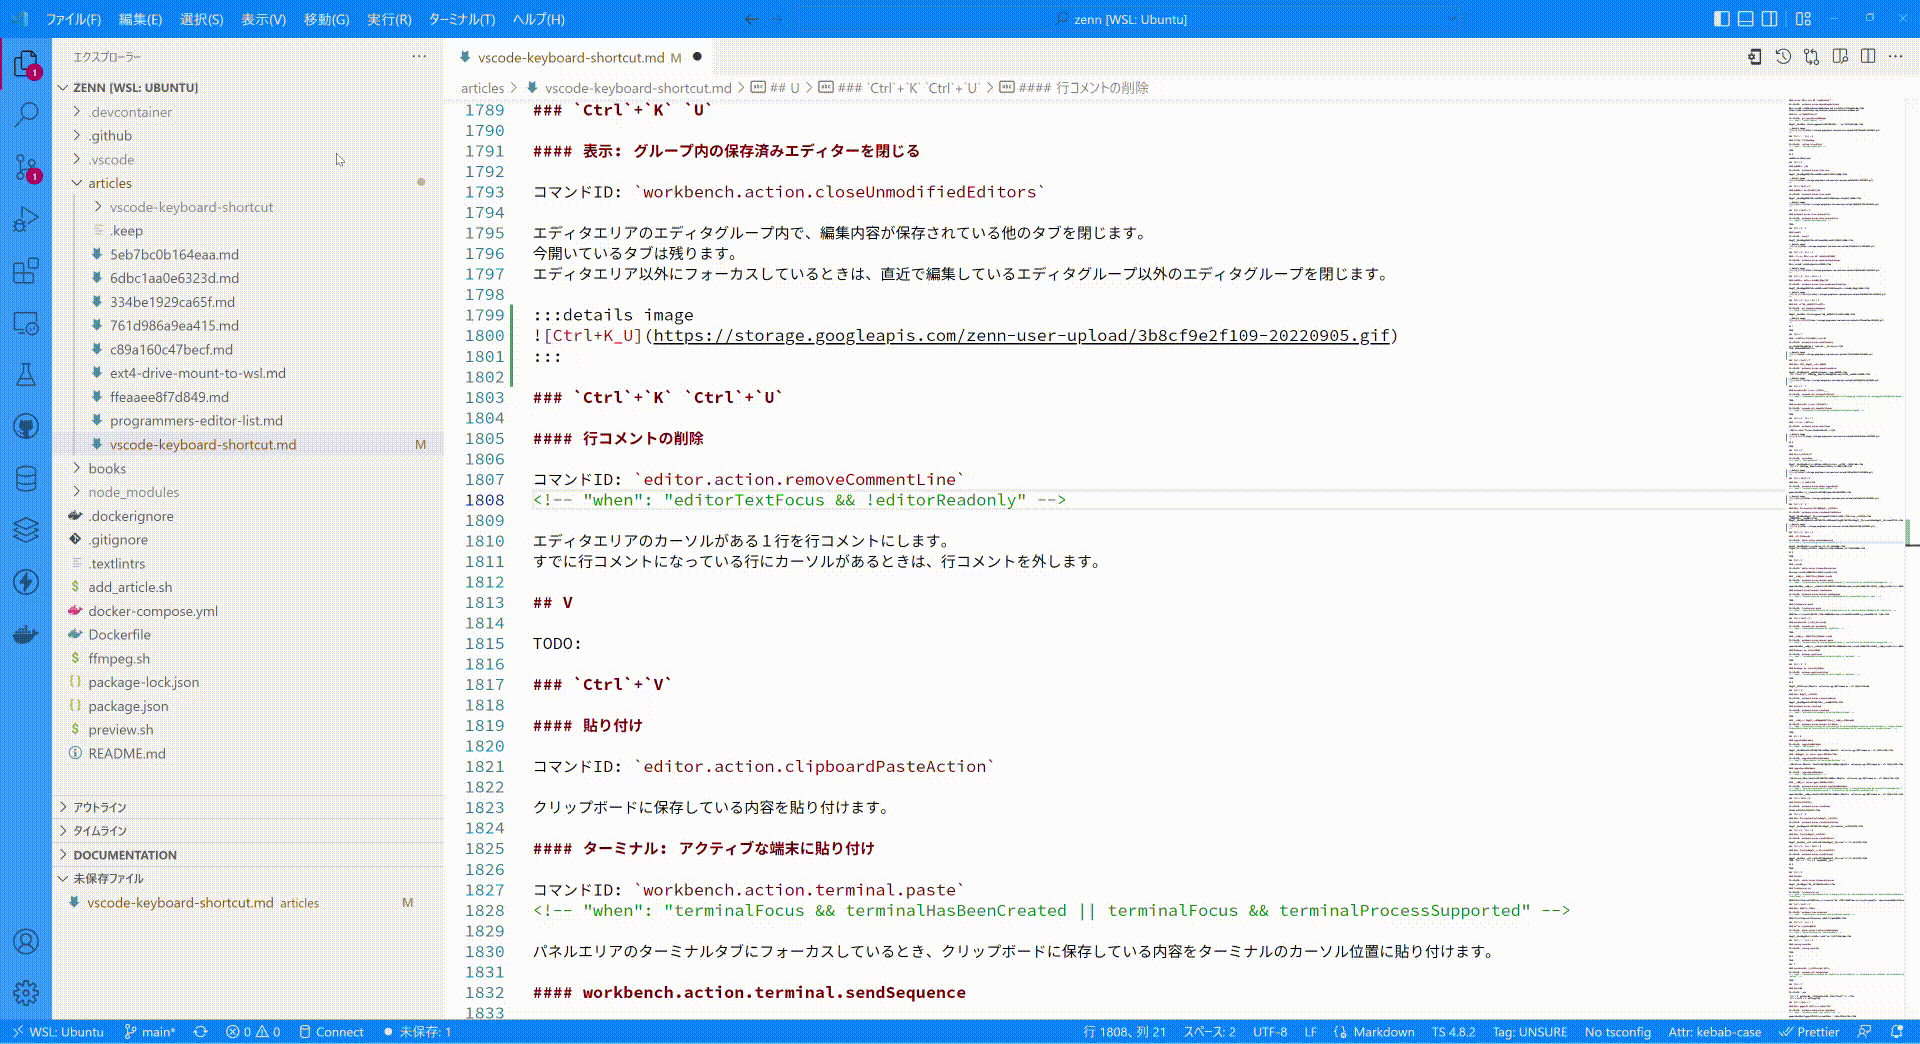
Task: Expand the アウトライン section
Action: point(248,807)
